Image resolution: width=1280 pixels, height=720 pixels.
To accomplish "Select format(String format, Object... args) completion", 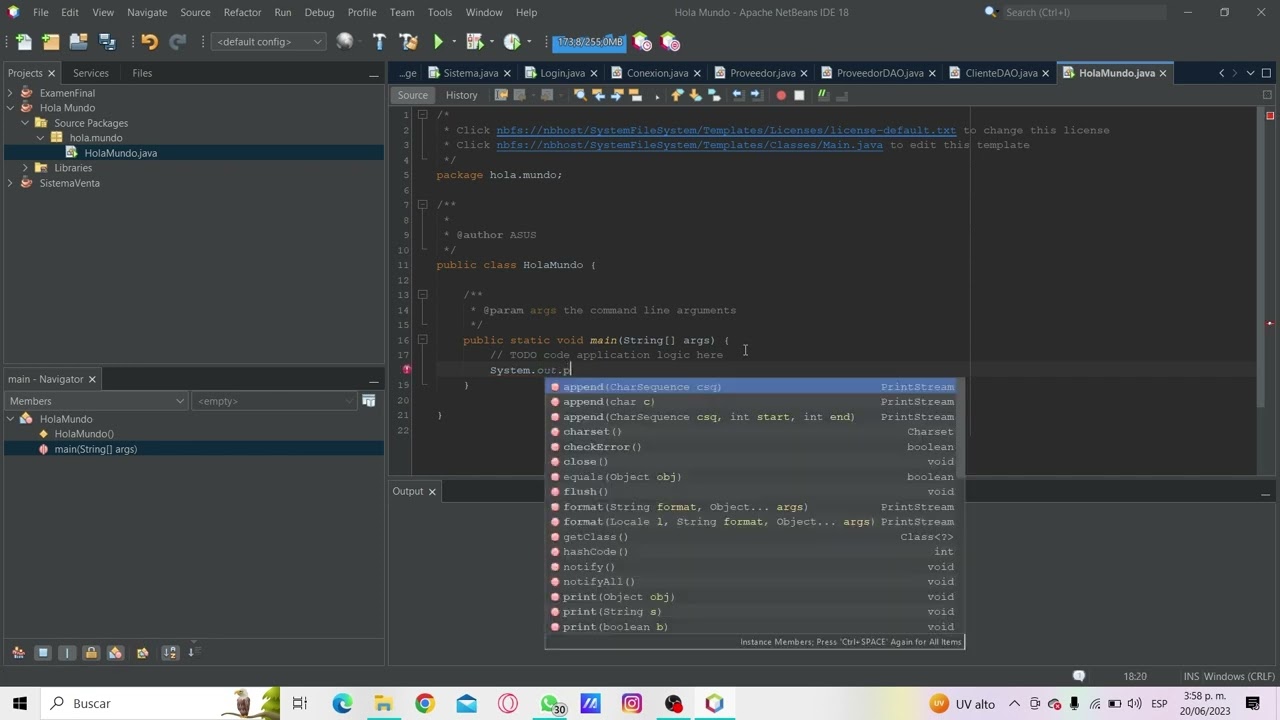I will click(755, 507).
